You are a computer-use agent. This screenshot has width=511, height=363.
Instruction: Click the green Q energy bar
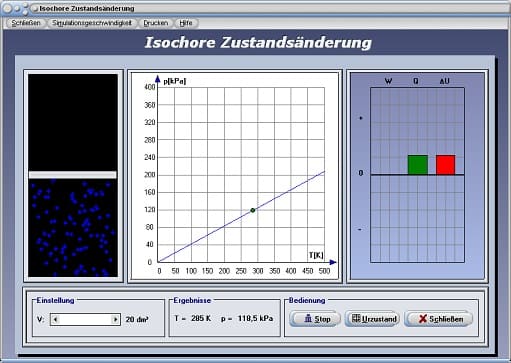pyautogui.click(x=418, y=165)
